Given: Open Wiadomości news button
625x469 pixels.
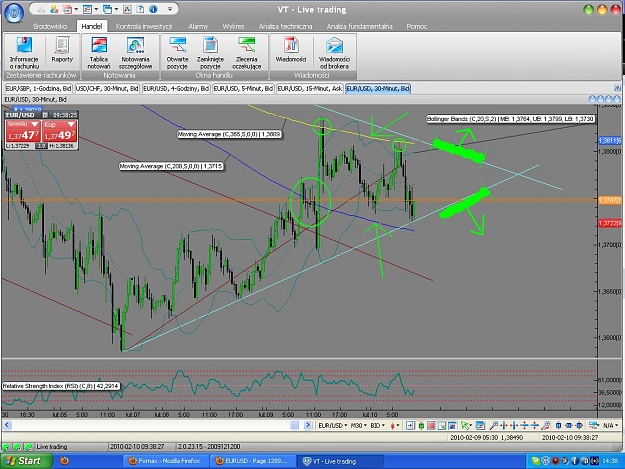Looking at the screenshot, I should tap(291, 50).
